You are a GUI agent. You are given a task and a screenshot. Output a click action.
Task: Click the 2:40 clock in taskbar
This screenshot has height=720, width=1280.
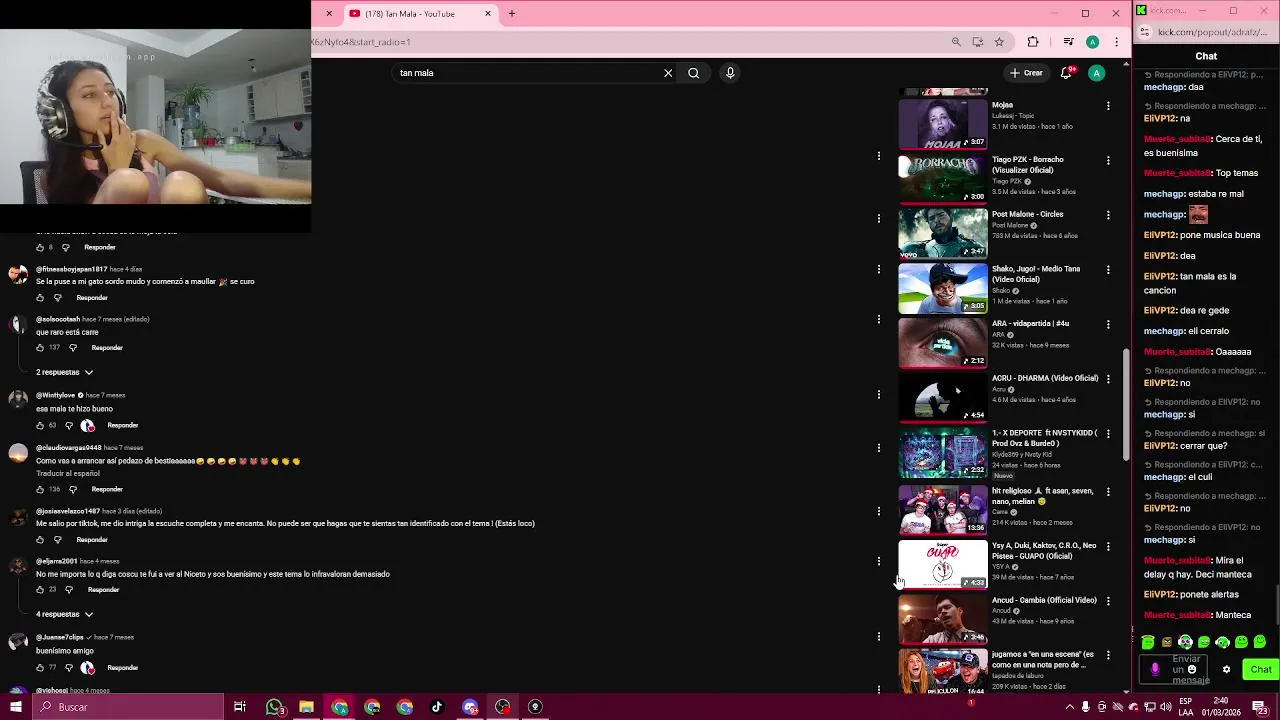point(1222,701)
